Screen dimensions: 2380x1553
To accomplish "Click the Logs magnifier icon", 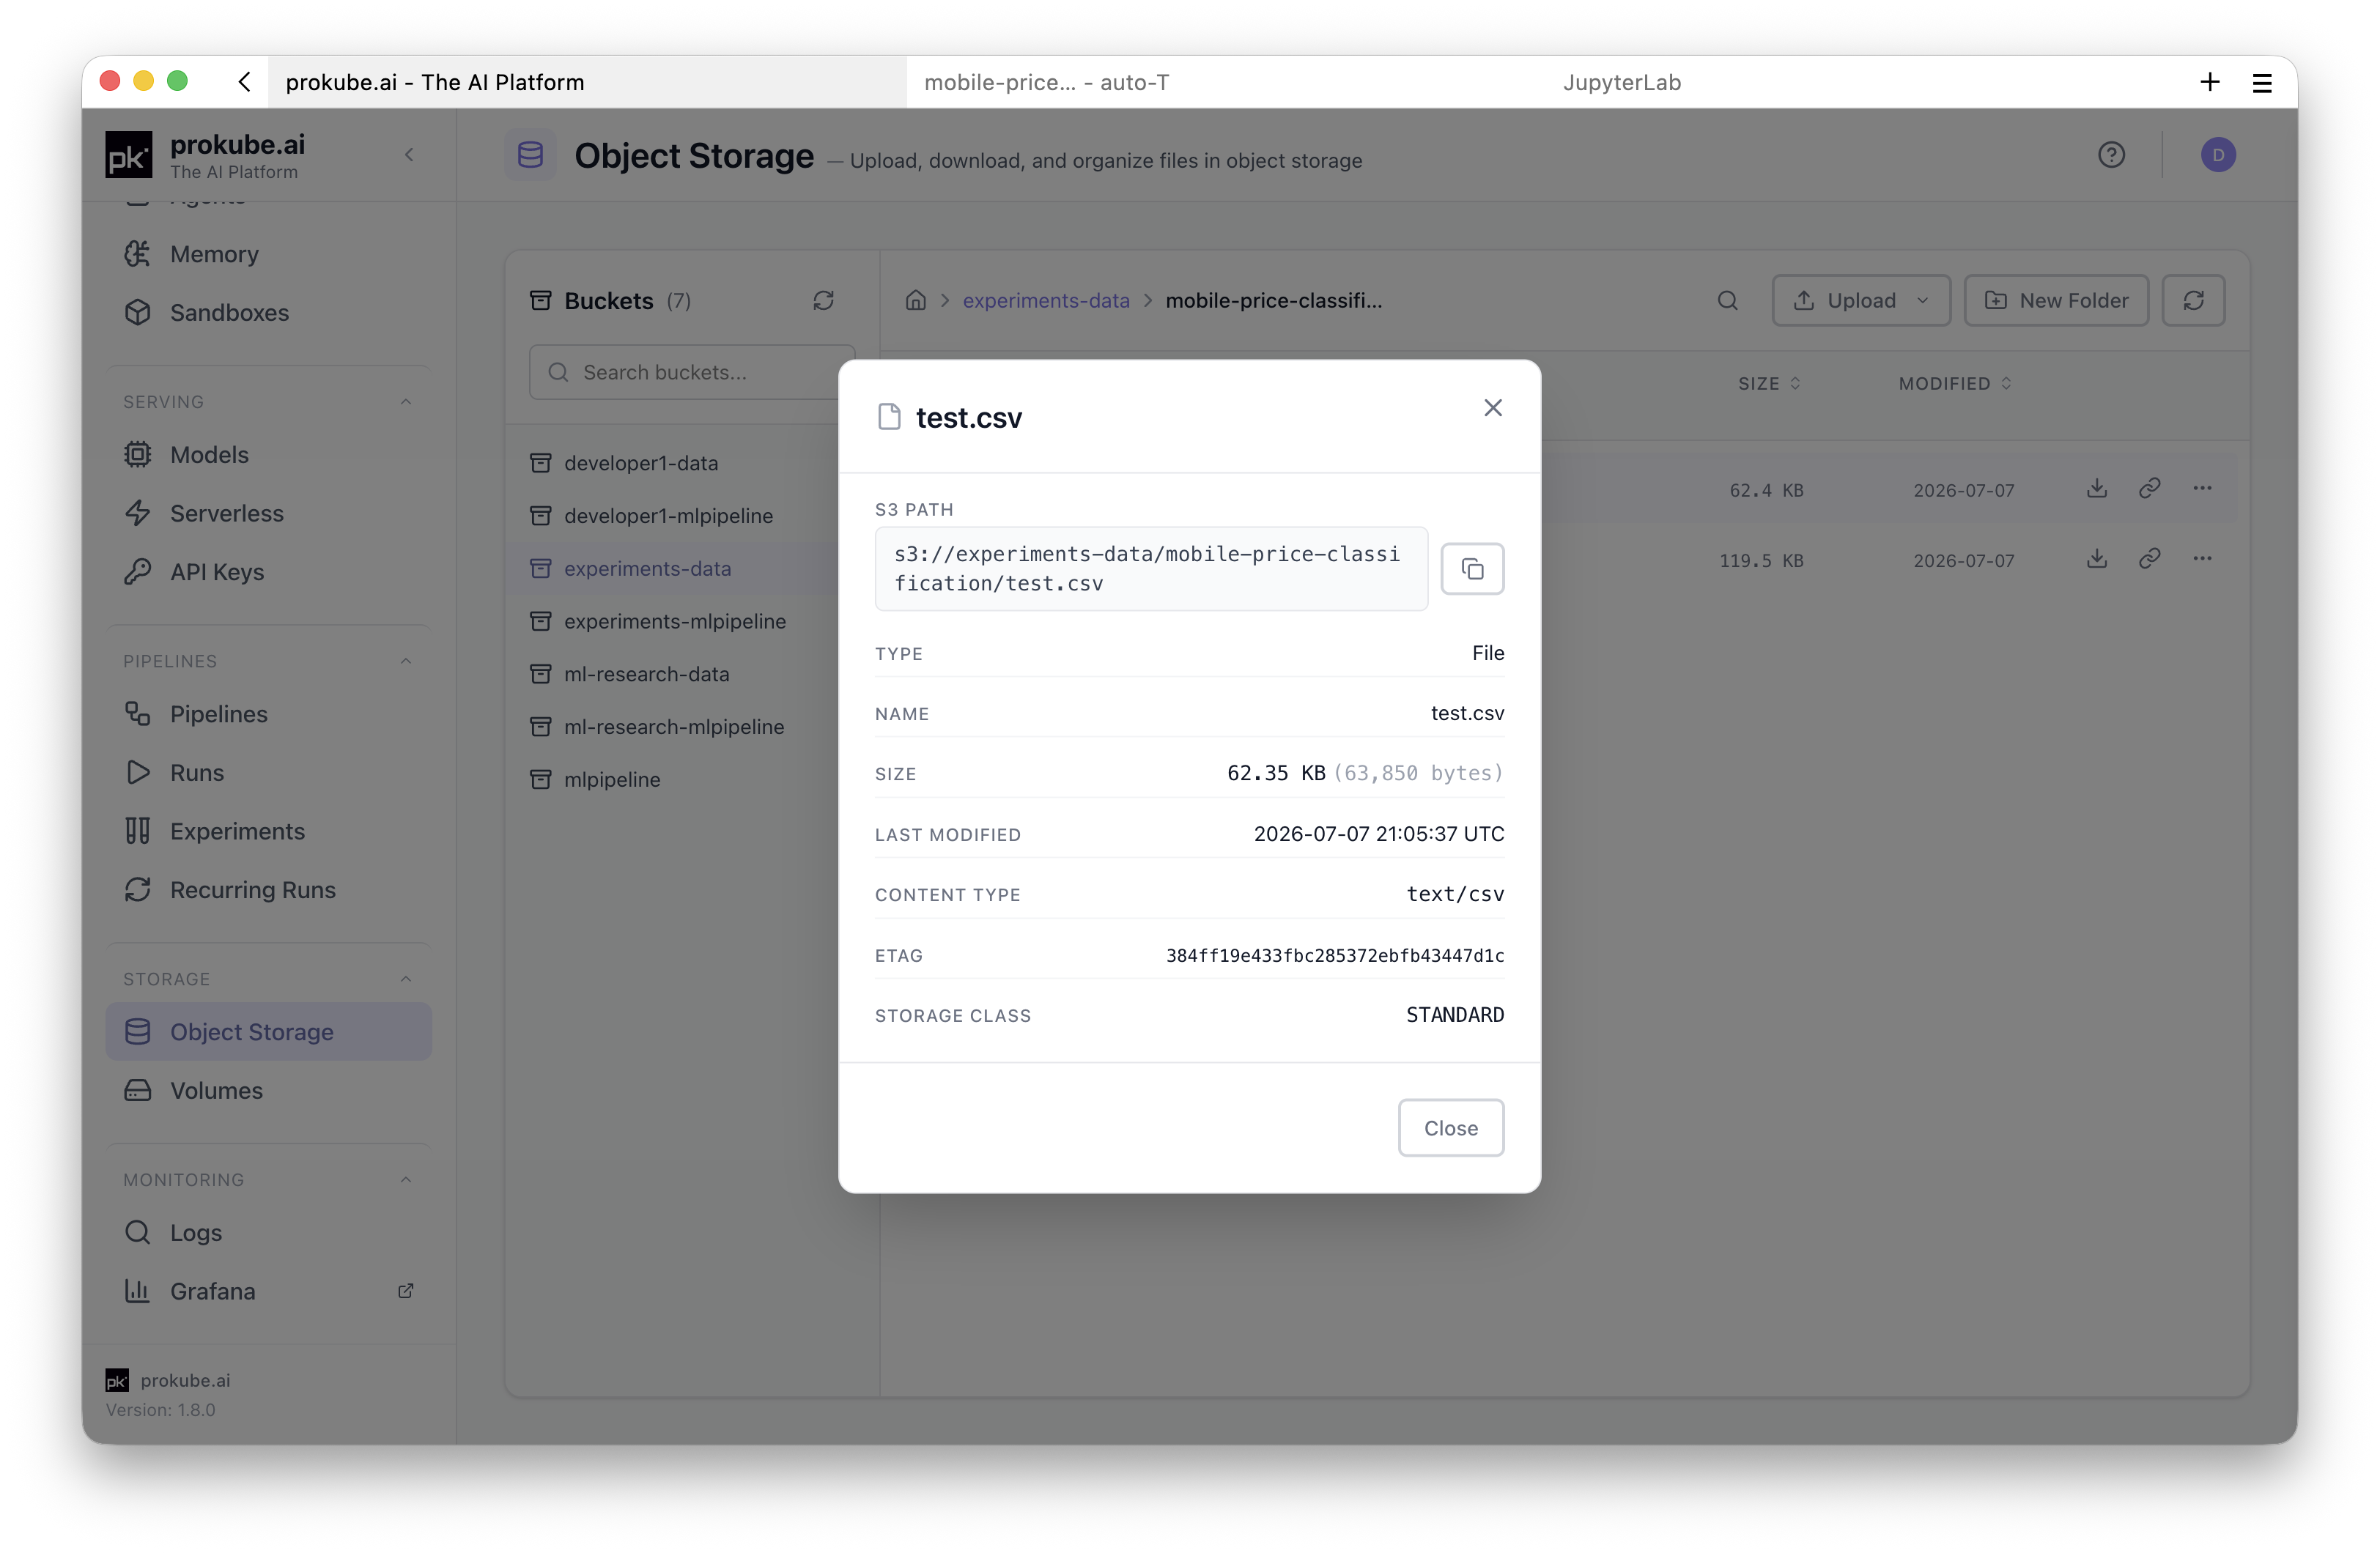I will 138,1233.
